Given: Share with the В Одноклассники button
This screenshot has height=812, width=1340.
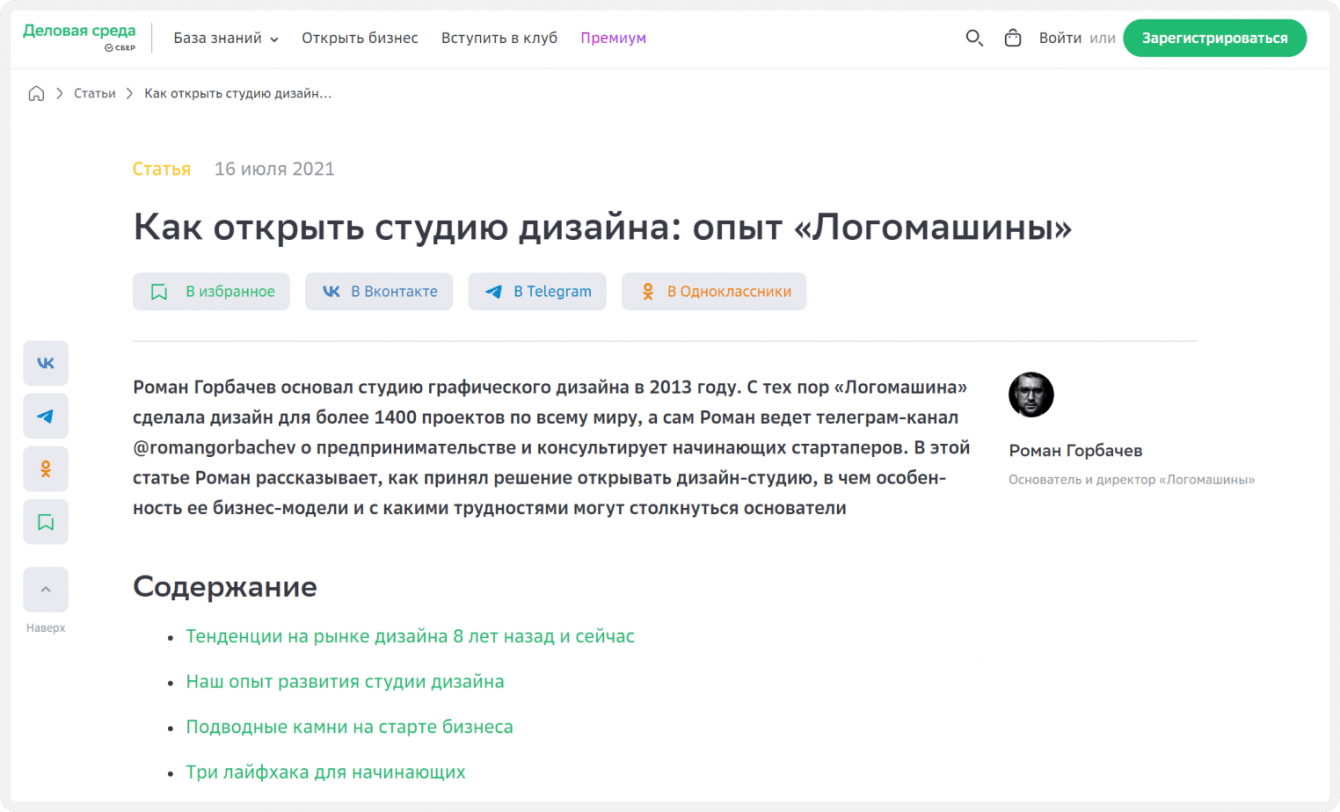Looking at the screenshot, I should [x=714, y=292].
